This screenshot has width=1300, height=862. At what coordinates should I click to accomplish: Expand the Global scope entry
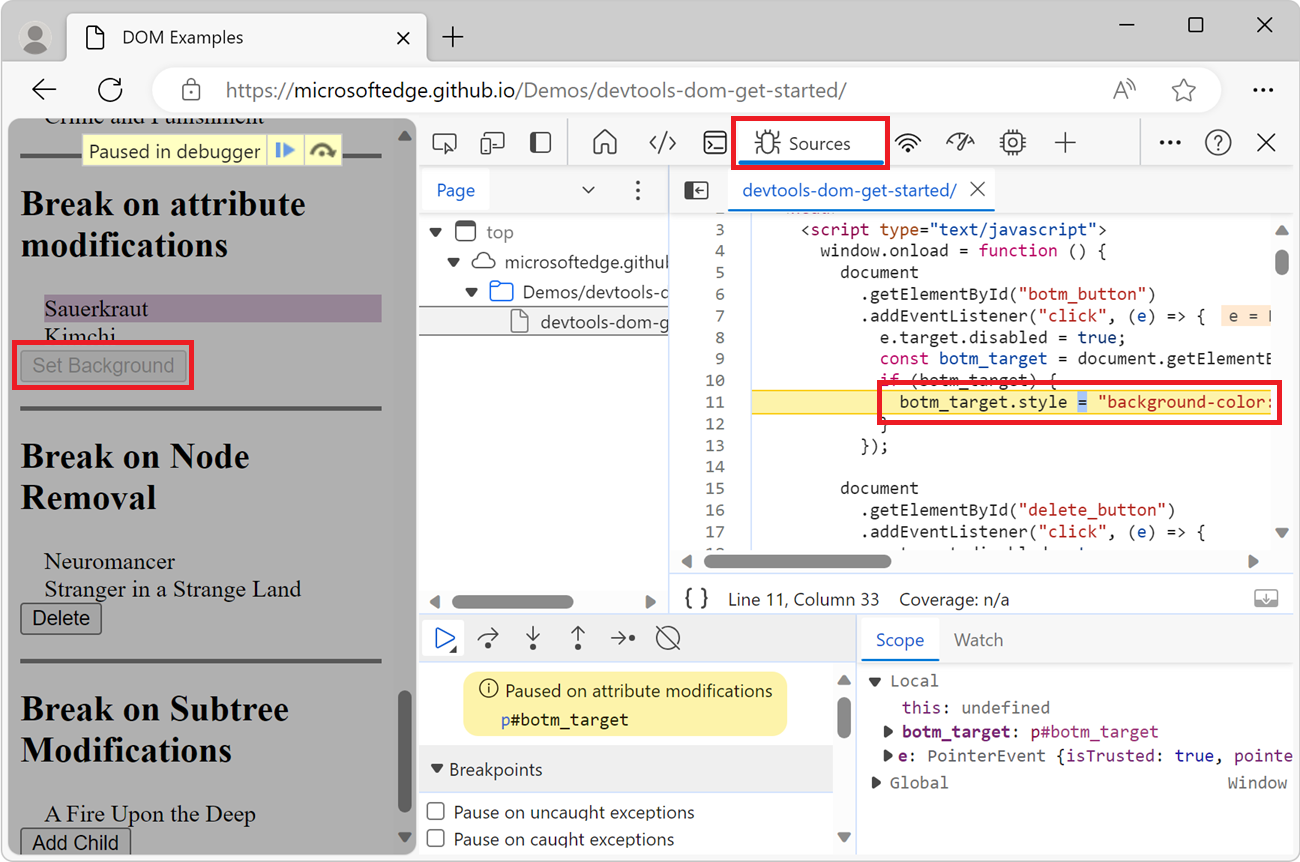[x=878, y=782]
